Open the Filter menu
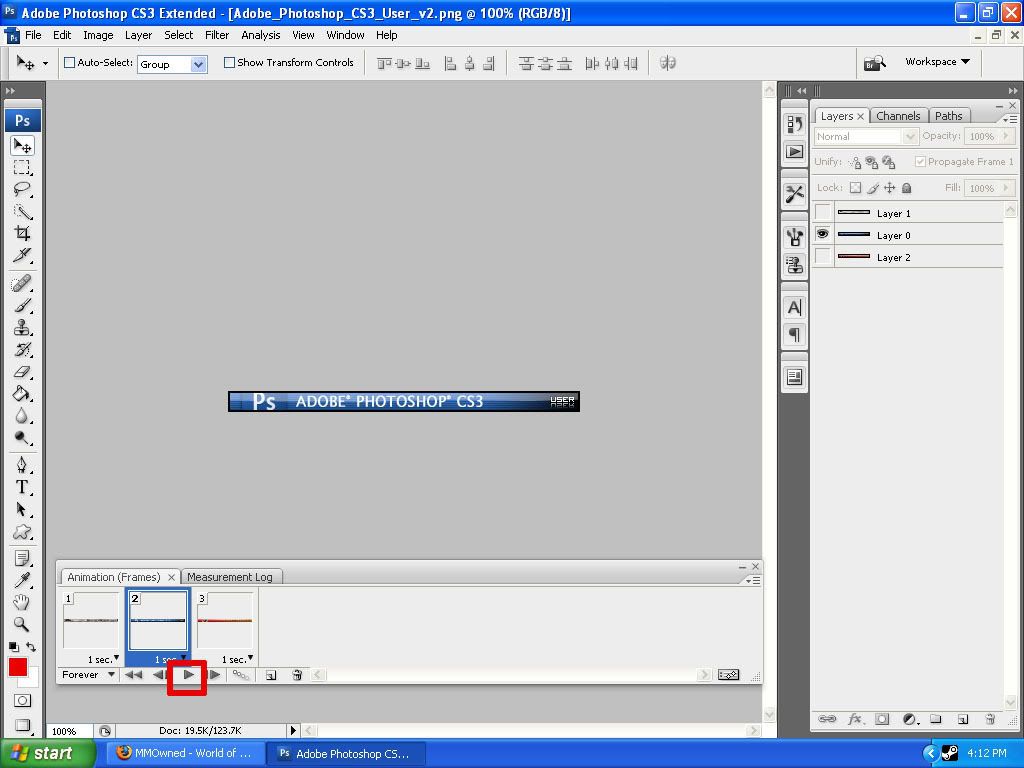Image resolution: width=1024 pixels, height=768 pixels. 217,35
